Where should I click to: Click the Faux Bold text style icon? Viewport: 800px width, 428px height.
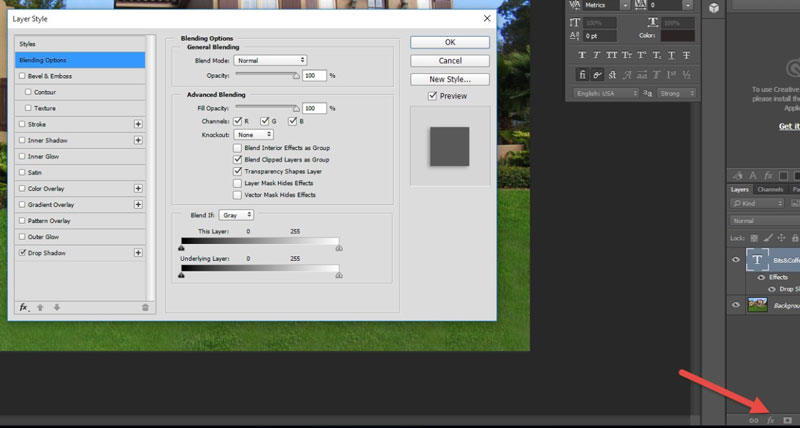click(x=582, y=55)
